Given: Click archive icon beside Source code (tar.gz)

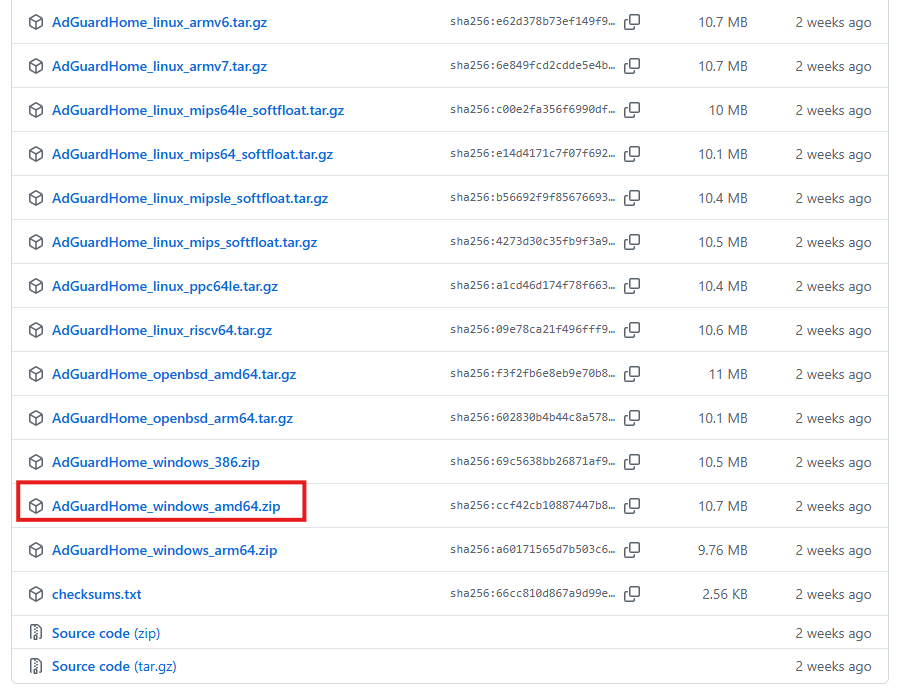Looking at the screenshot, I should pos(36,666).
